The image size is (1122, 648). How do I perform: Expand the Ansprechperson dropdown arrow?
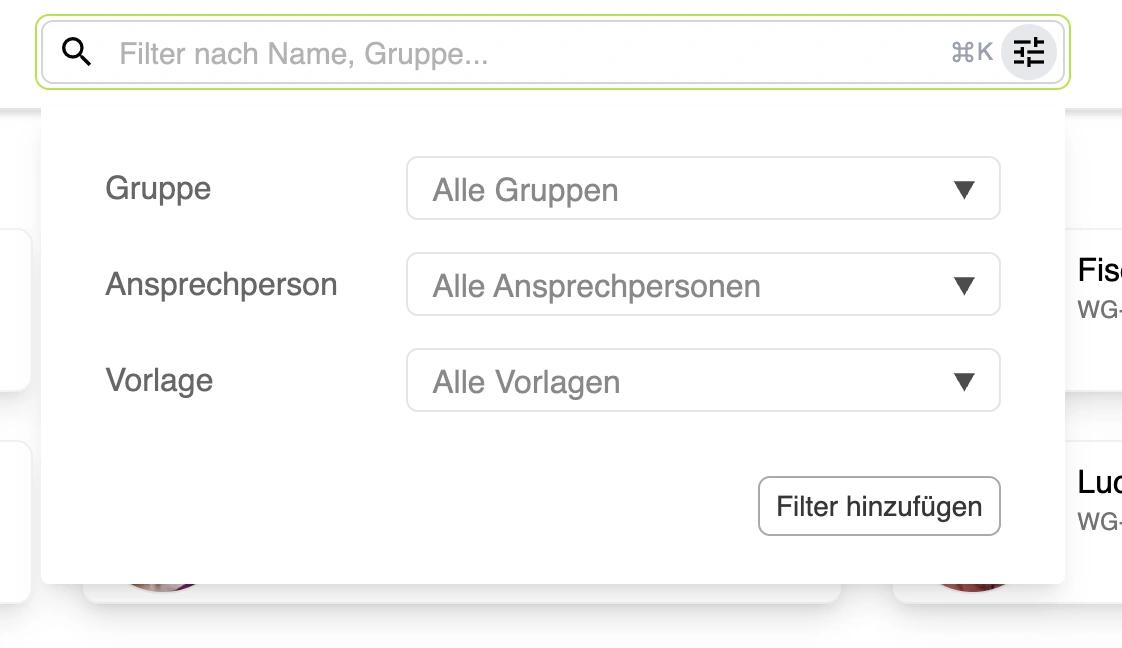964,285
